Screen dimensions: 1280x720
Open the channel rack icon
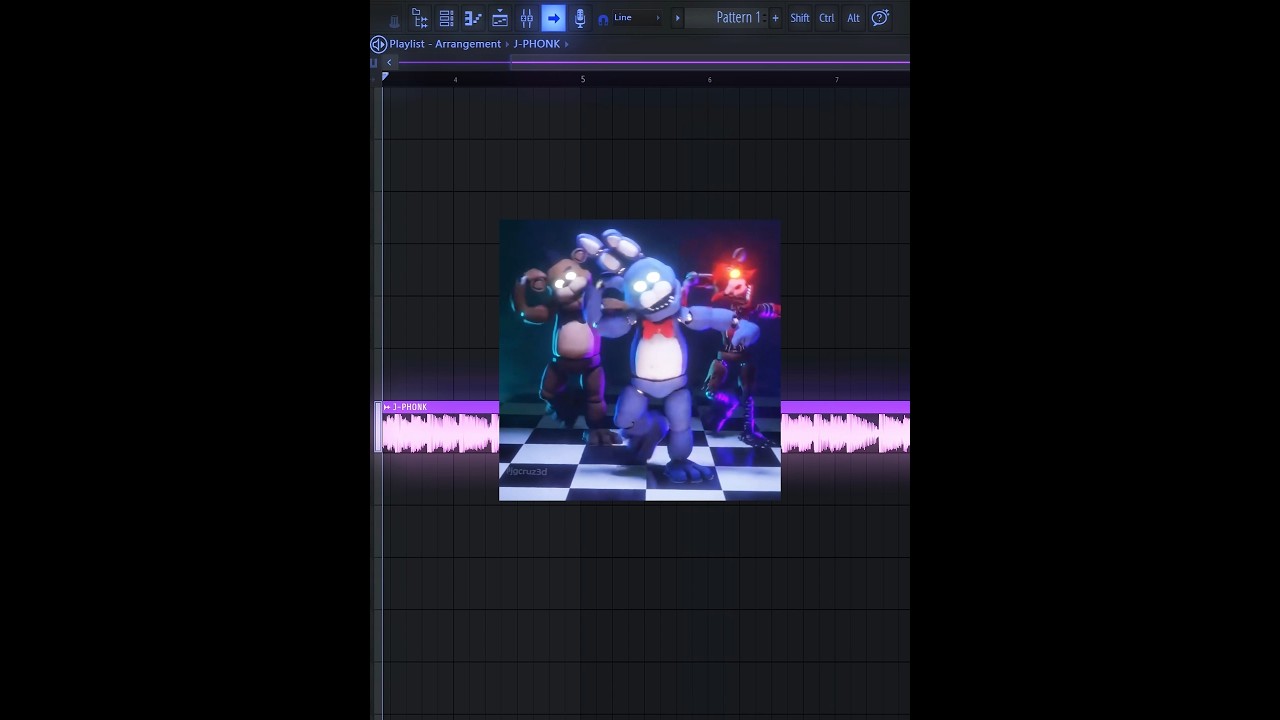point(500,18)
